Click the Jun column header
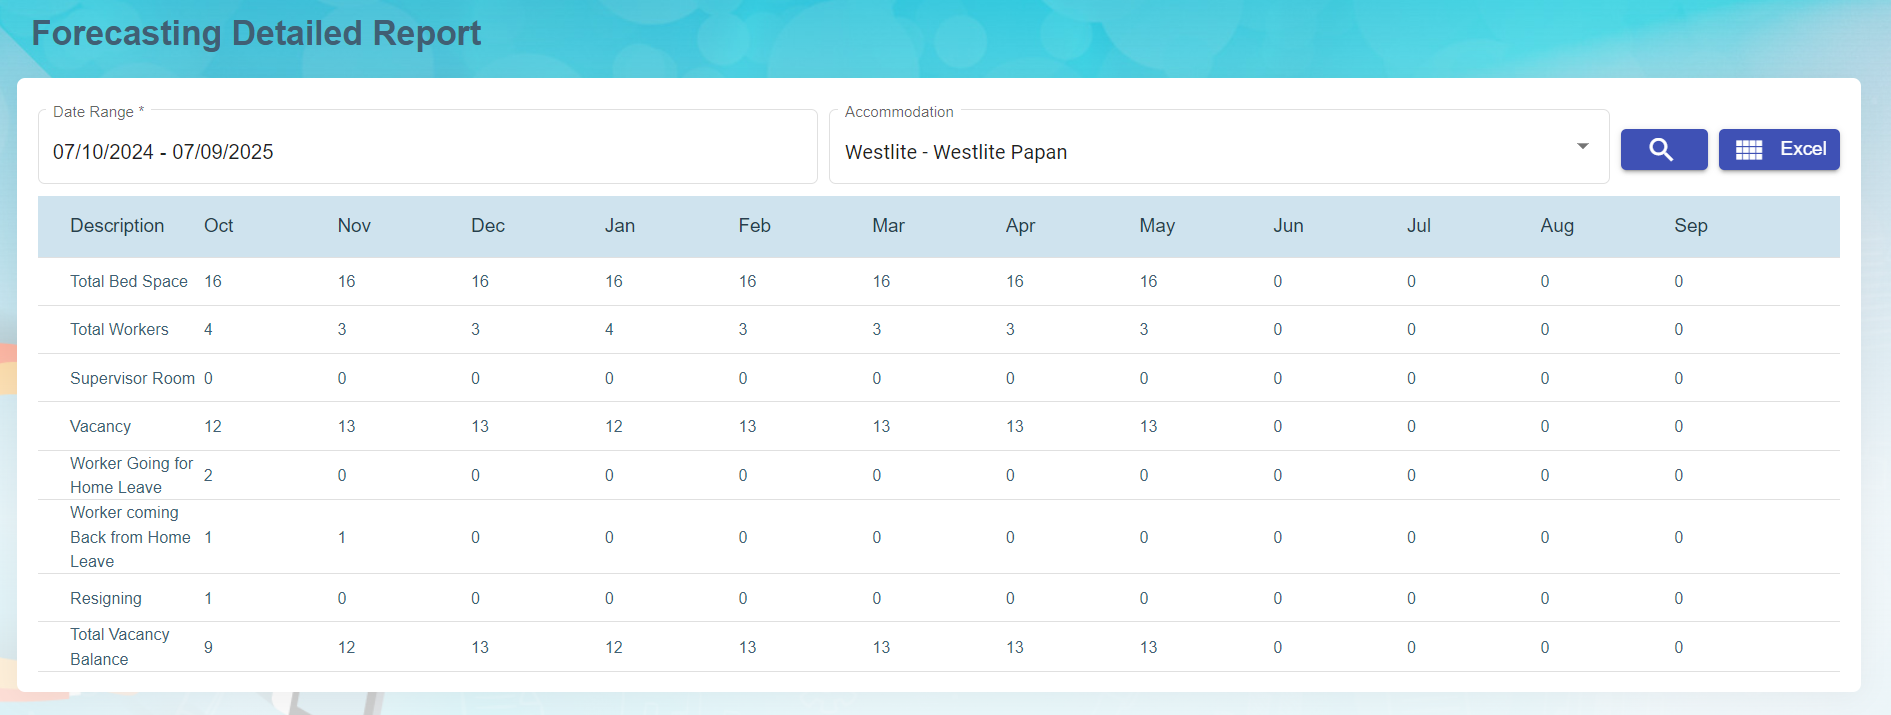Screen dimensions: 1891x715 (1287, 226)
